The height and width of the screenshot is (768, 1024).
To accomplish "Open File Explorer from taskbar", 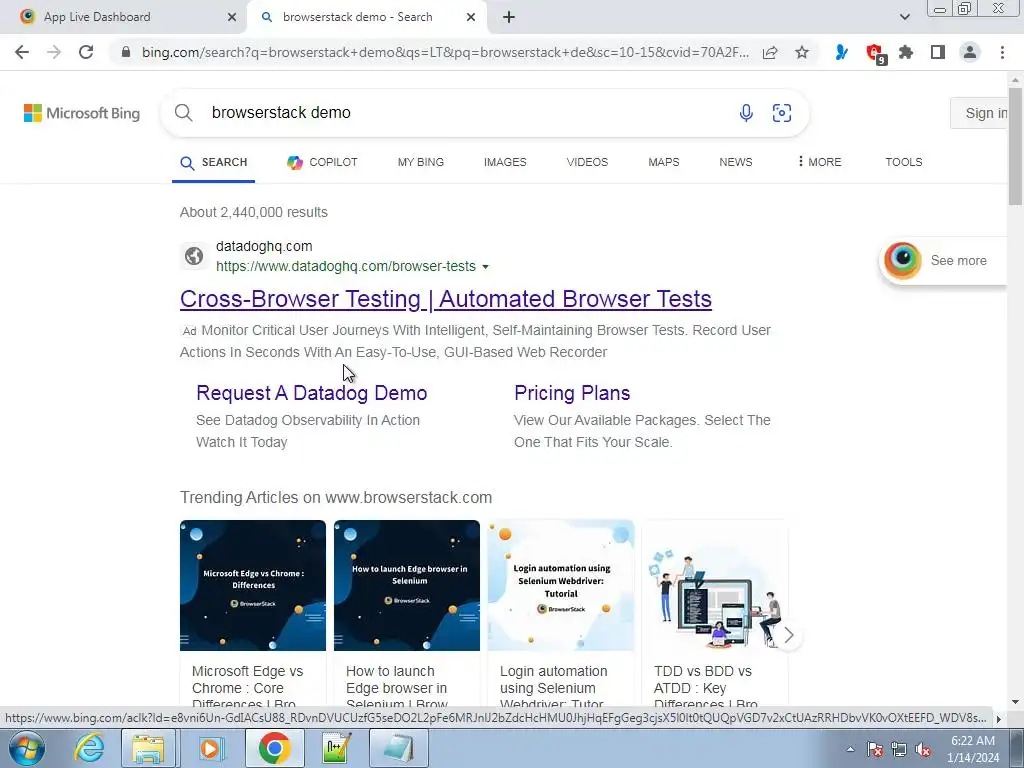I will (x=148, y=748).
